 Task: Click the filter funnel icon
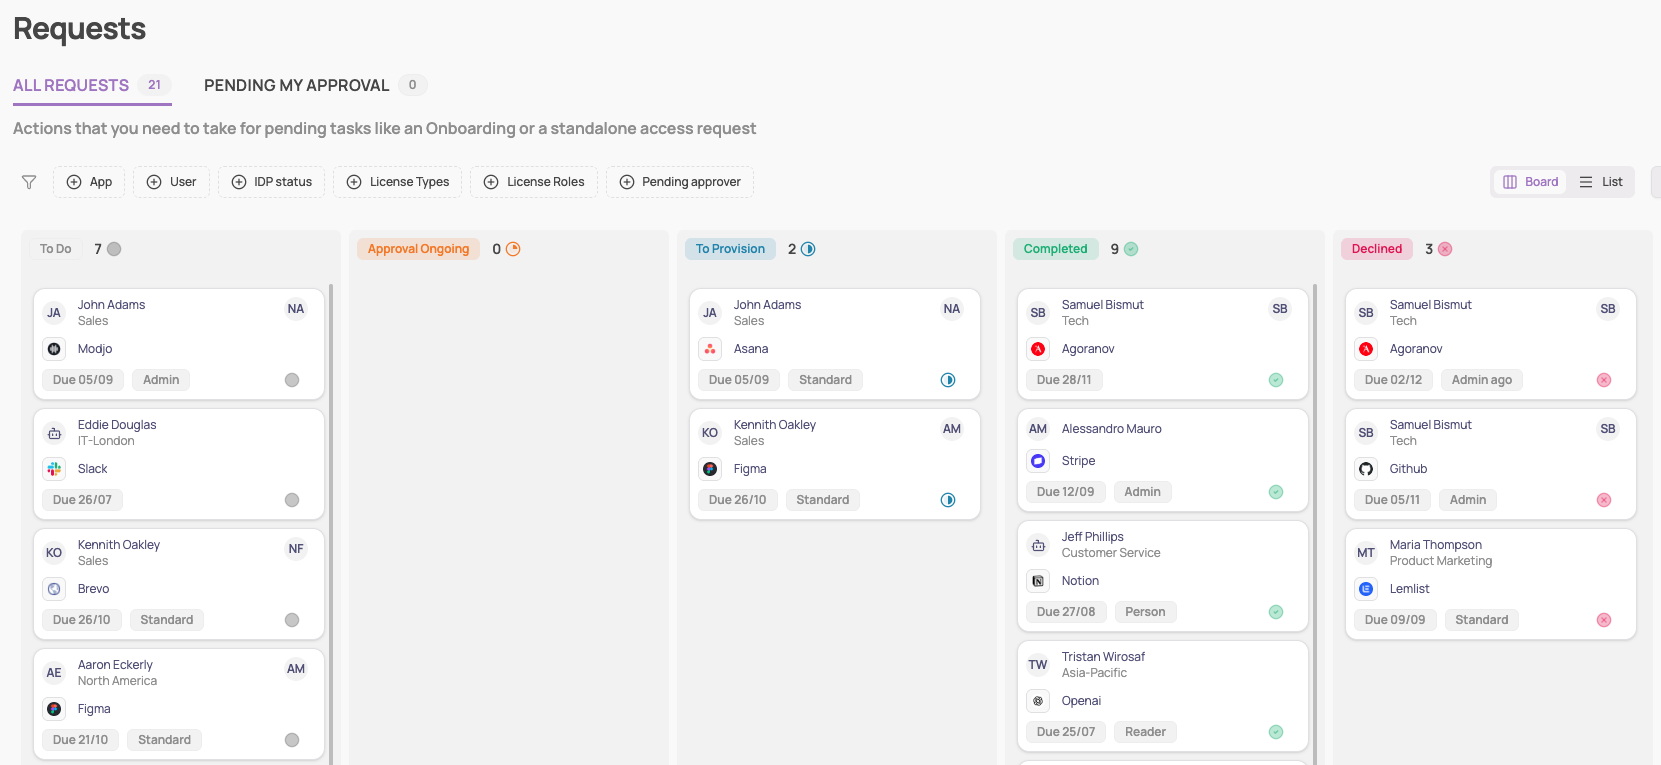(29, 182)
